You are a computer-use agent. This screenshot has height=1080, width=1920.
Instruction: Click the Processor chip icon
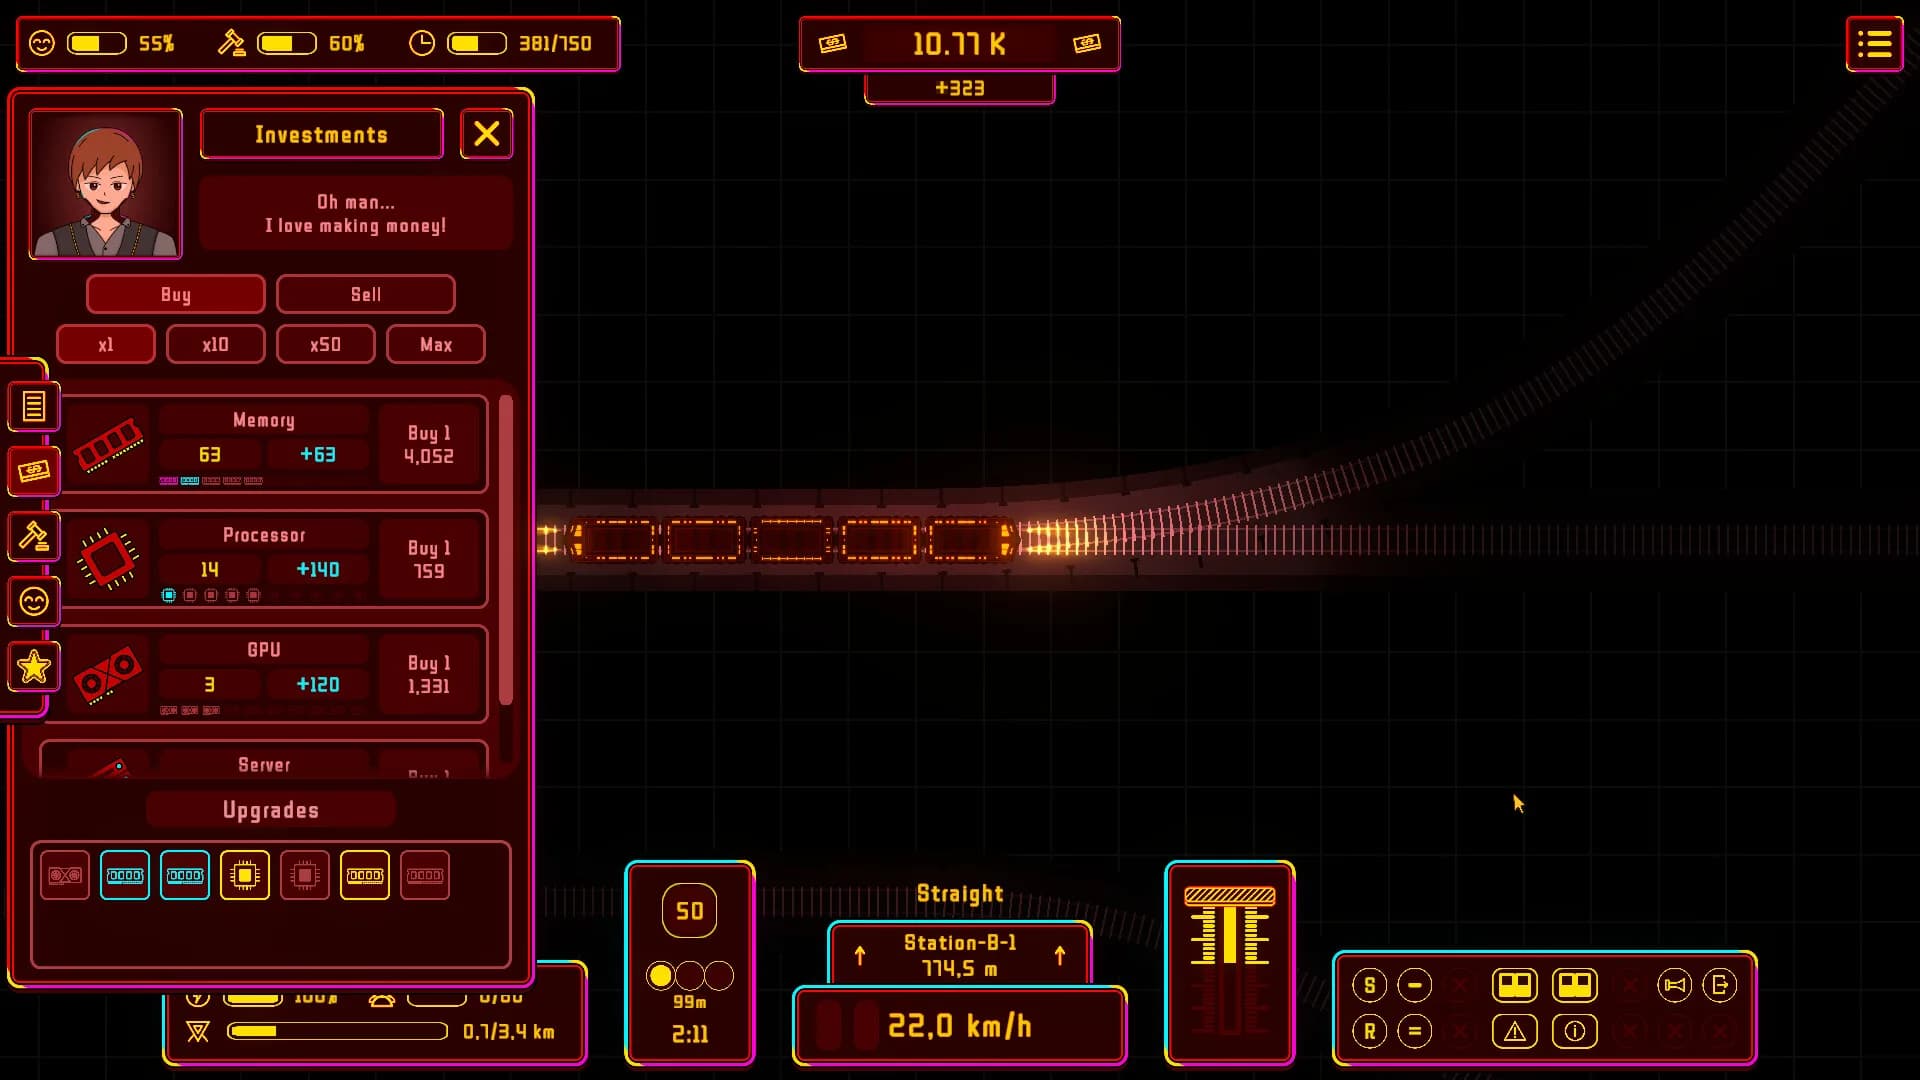[108, 558]
